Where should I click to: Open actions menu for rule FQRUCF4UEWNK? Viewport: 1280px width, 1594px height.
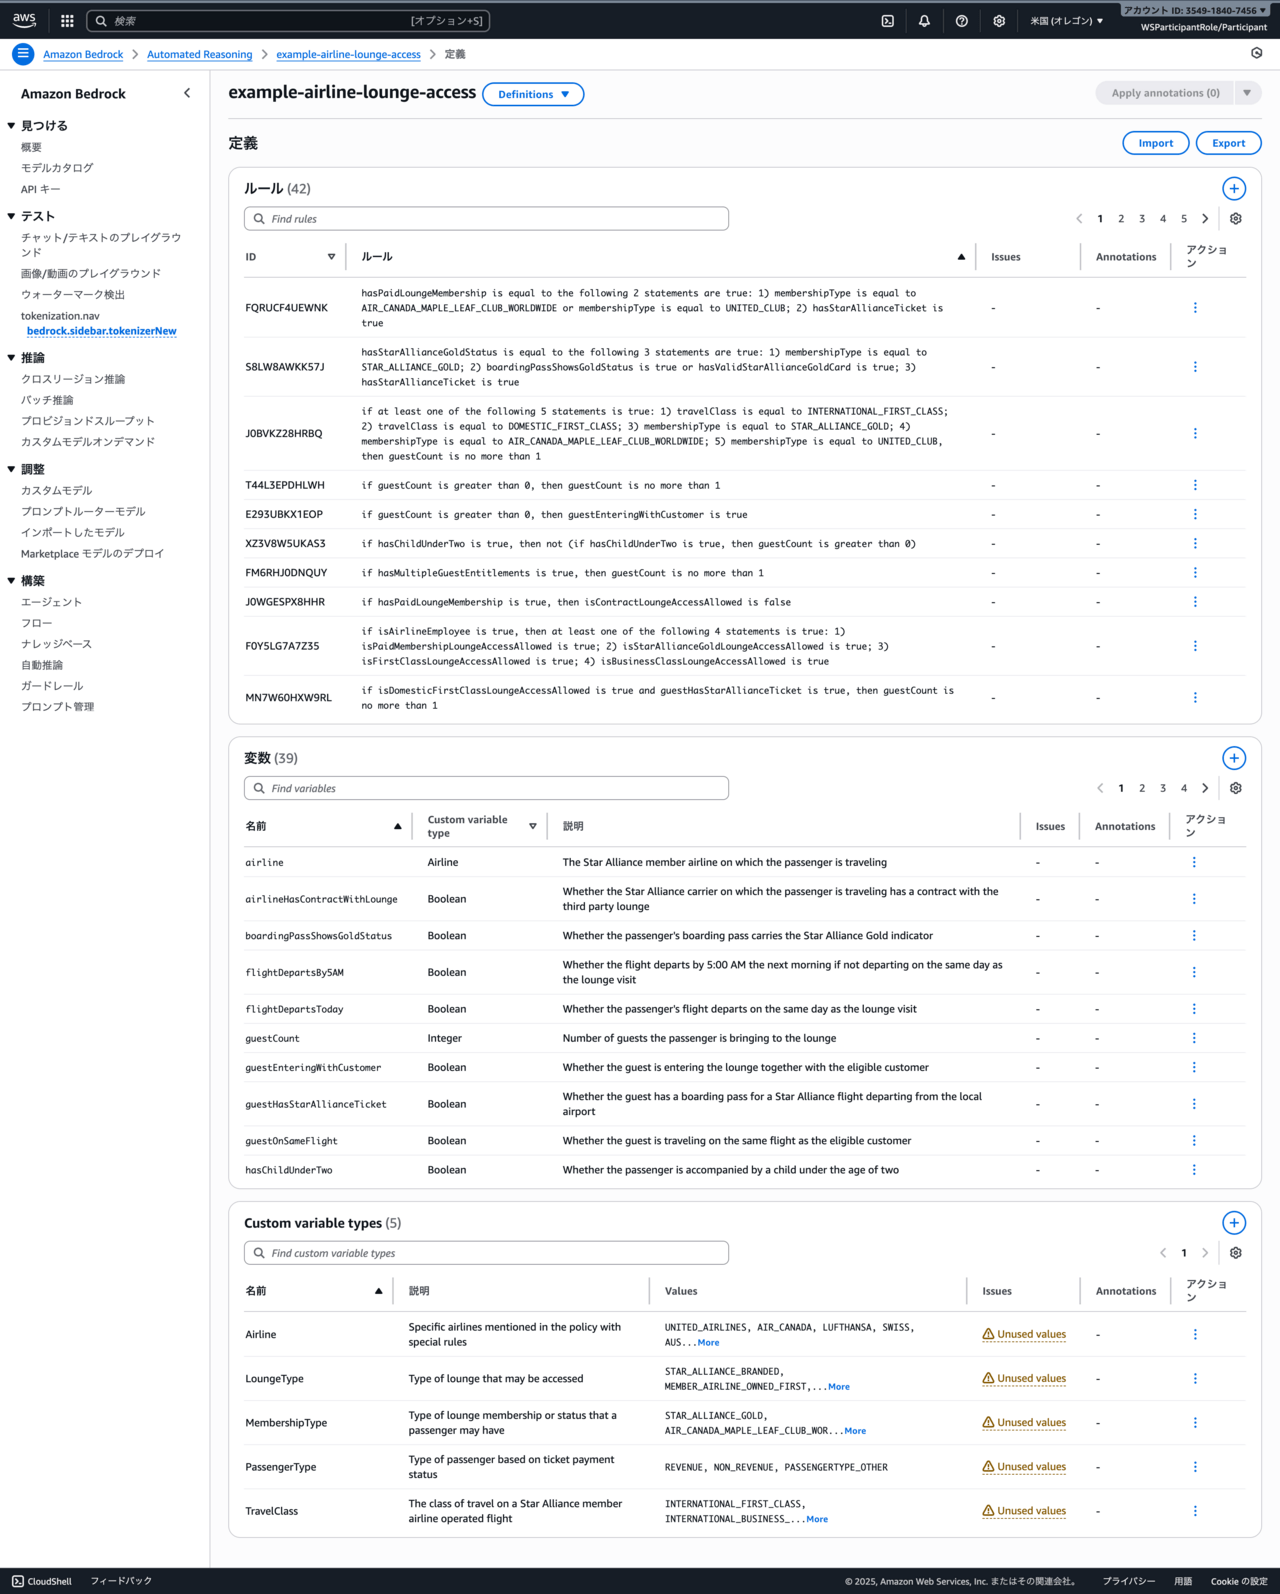1194,308
